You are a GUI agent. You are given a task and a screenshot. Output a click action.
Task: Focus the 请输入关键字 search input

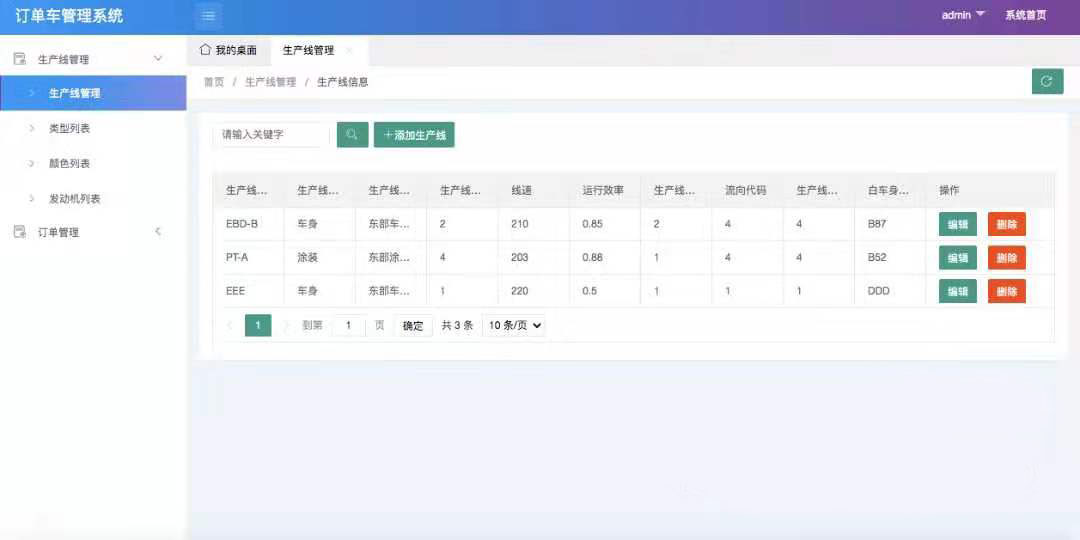pos(270,135)
